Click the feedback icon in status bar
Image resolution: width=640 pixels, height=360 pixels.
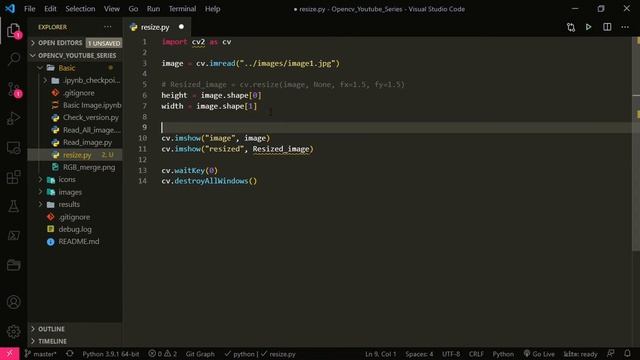(x=611, y=353)
